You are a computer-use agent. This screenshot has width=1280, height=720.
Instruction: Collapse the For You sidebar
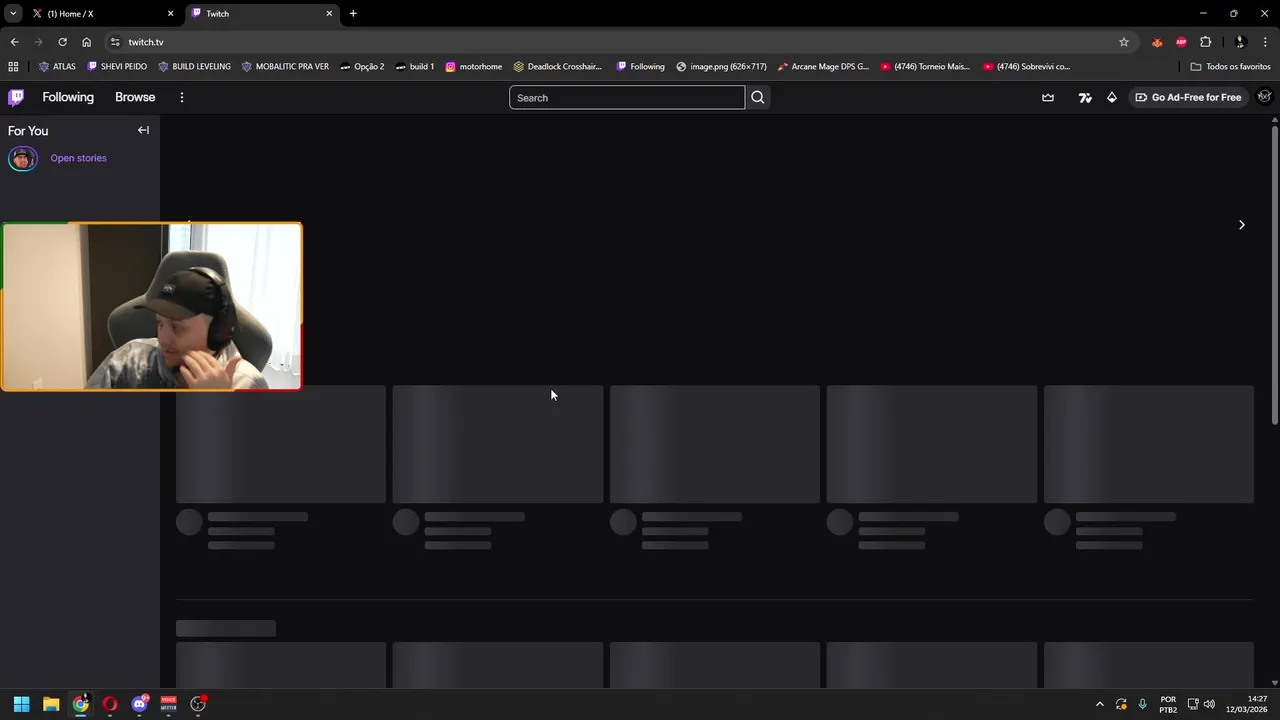coord(143,130)
